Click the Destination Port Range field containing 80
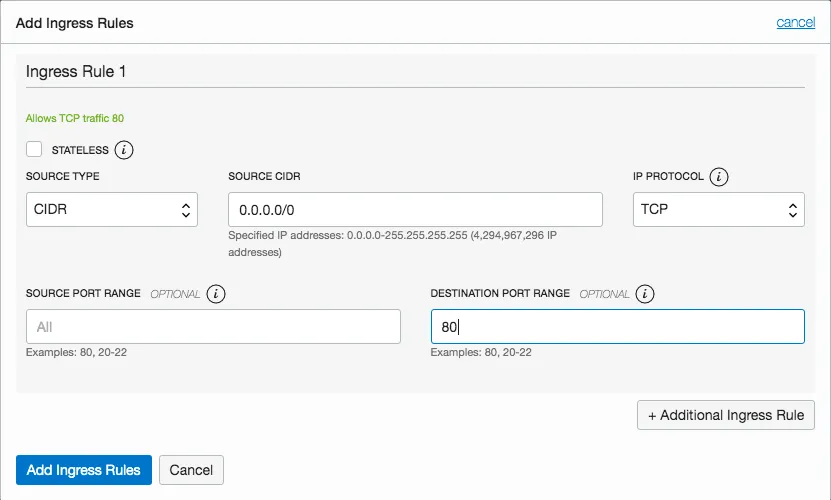This screenshot has width=831, height=500. pyautogui.click(x=617, y=327)
